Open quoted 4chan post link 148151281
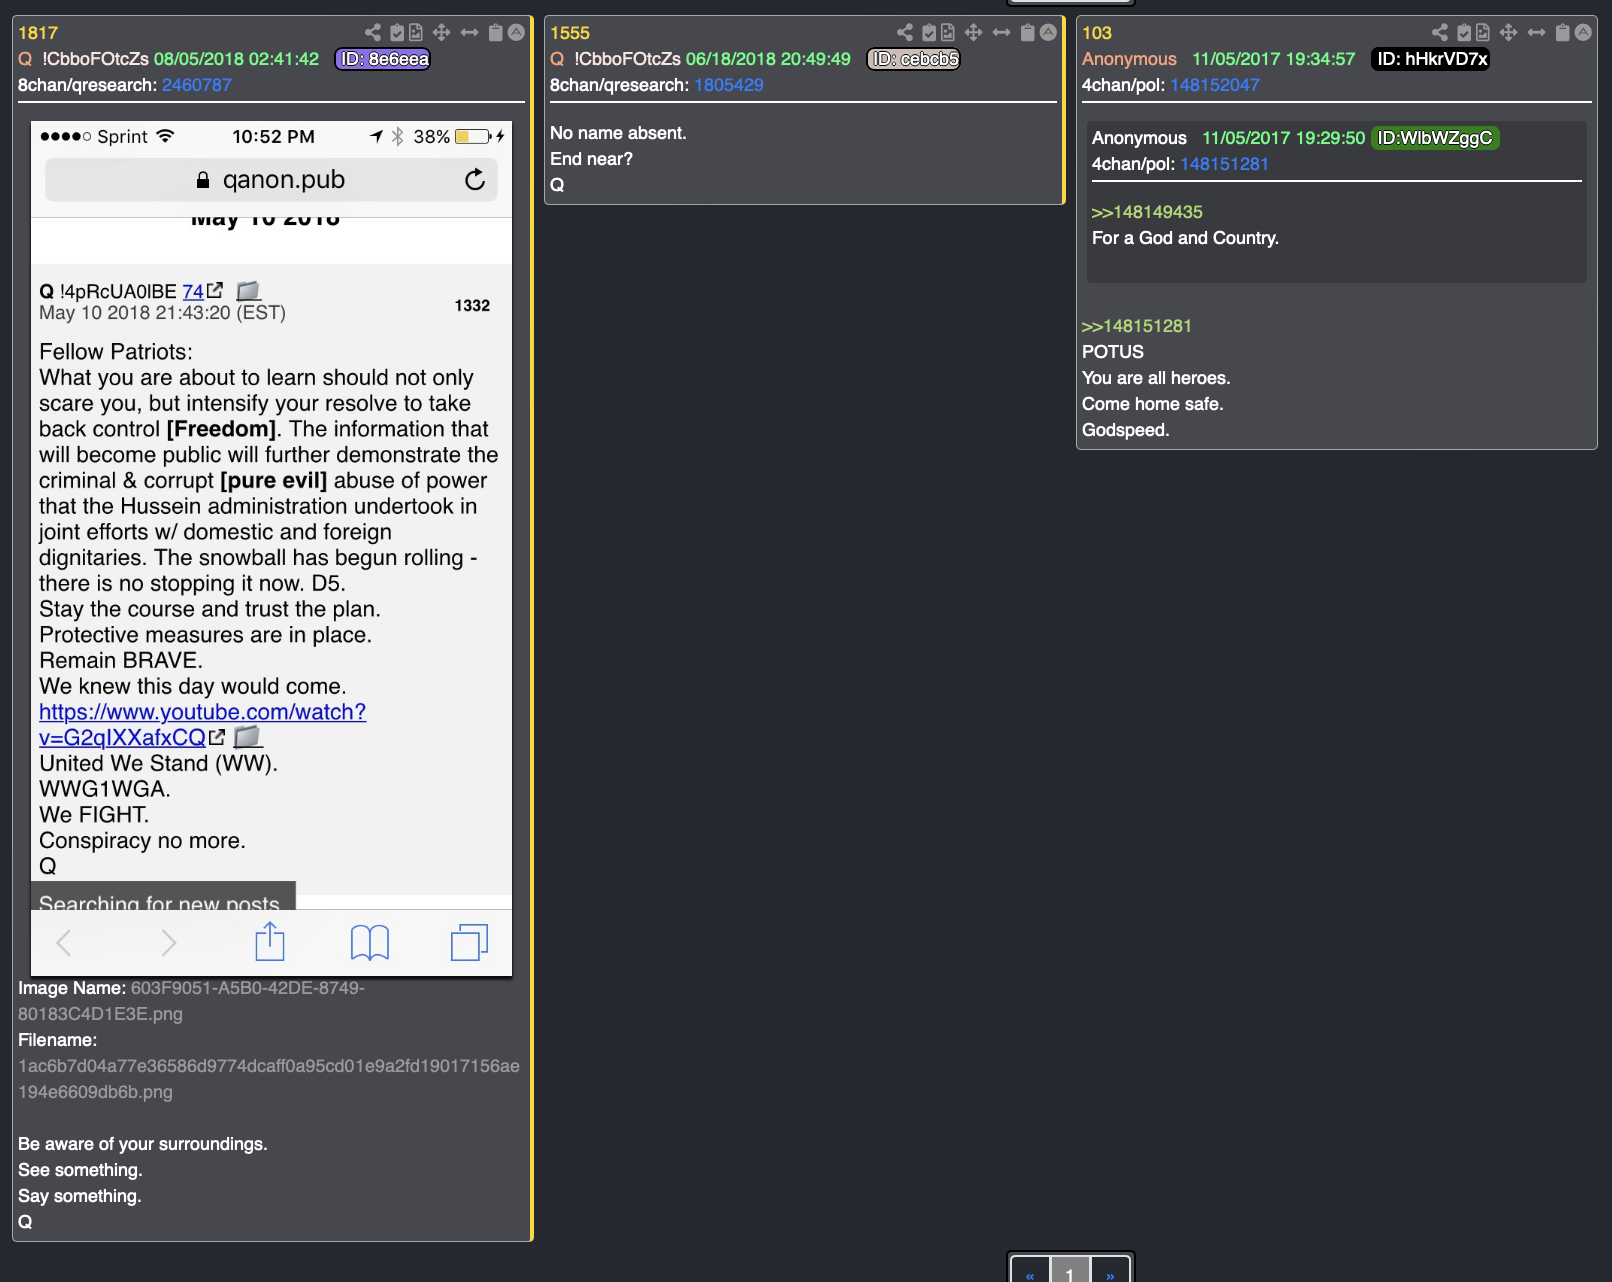 tap(1224, 164)
